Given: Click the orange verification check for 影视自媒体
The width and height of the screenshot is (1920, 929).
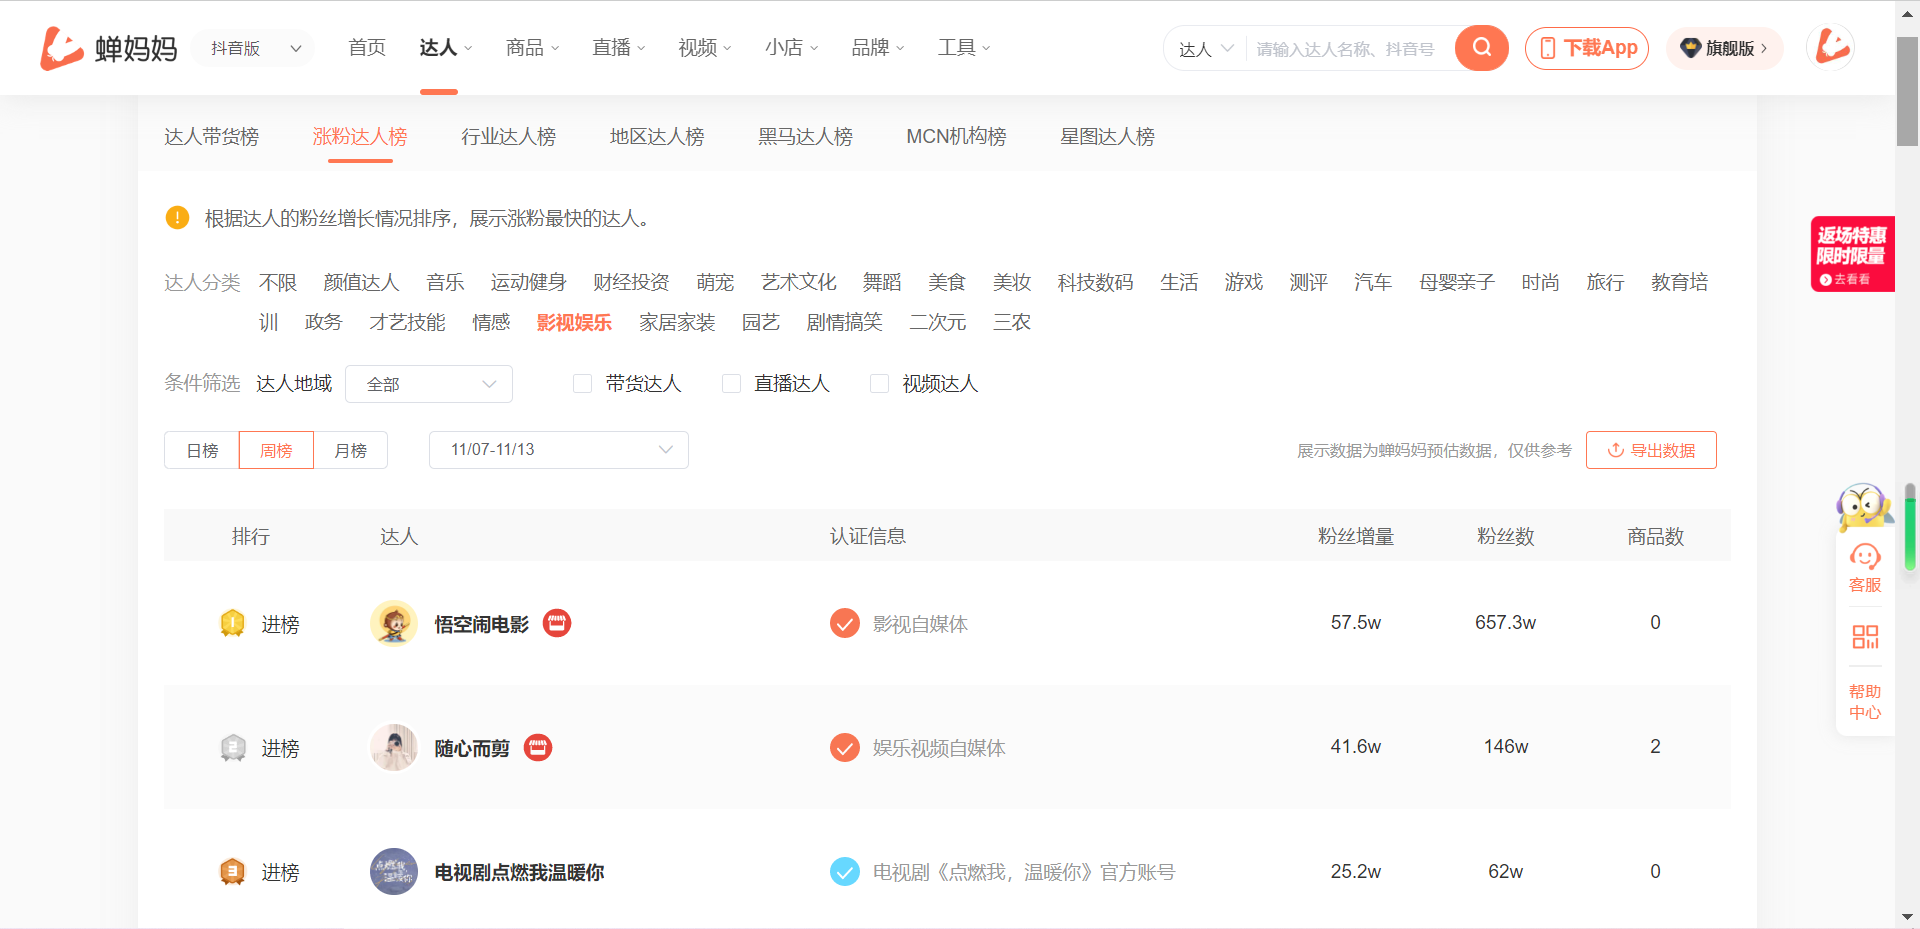Looking at the screenshot, I should pyautogui.click(x=845, y=623).
